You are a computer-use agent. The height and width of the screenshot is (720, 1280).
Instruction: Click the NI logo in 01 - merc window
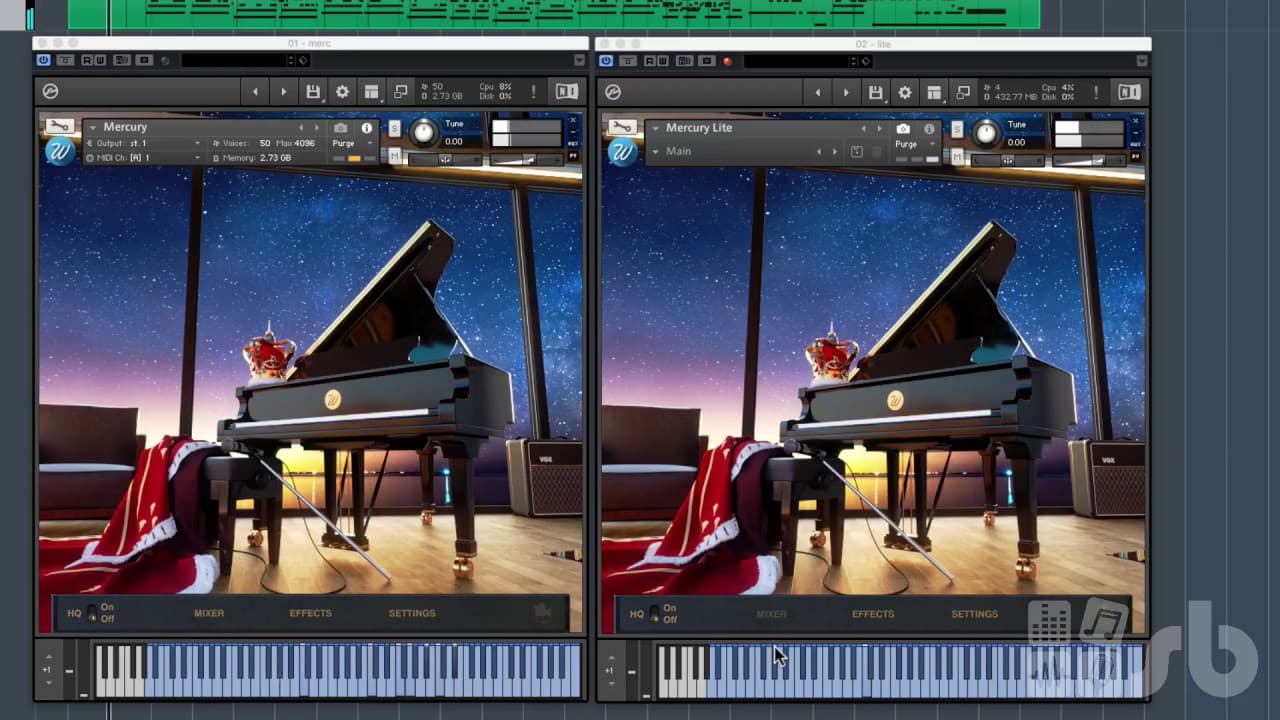coord(566,92)
